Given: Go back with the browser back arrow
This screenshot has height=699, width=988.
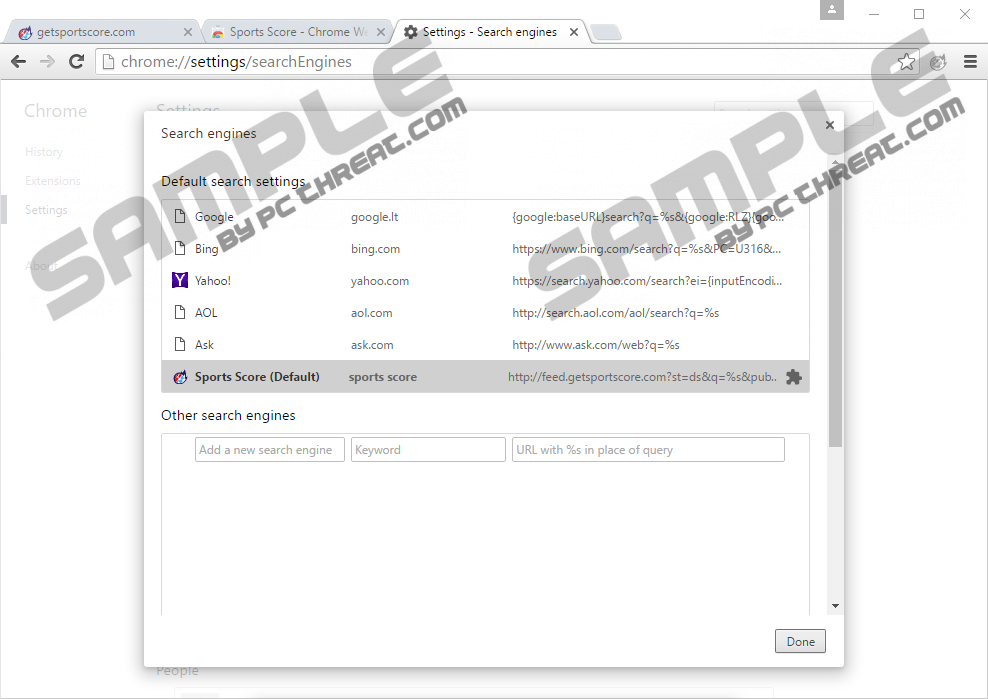Looking at the screenshot, I should pyautogui.click(x=19, y=62).
